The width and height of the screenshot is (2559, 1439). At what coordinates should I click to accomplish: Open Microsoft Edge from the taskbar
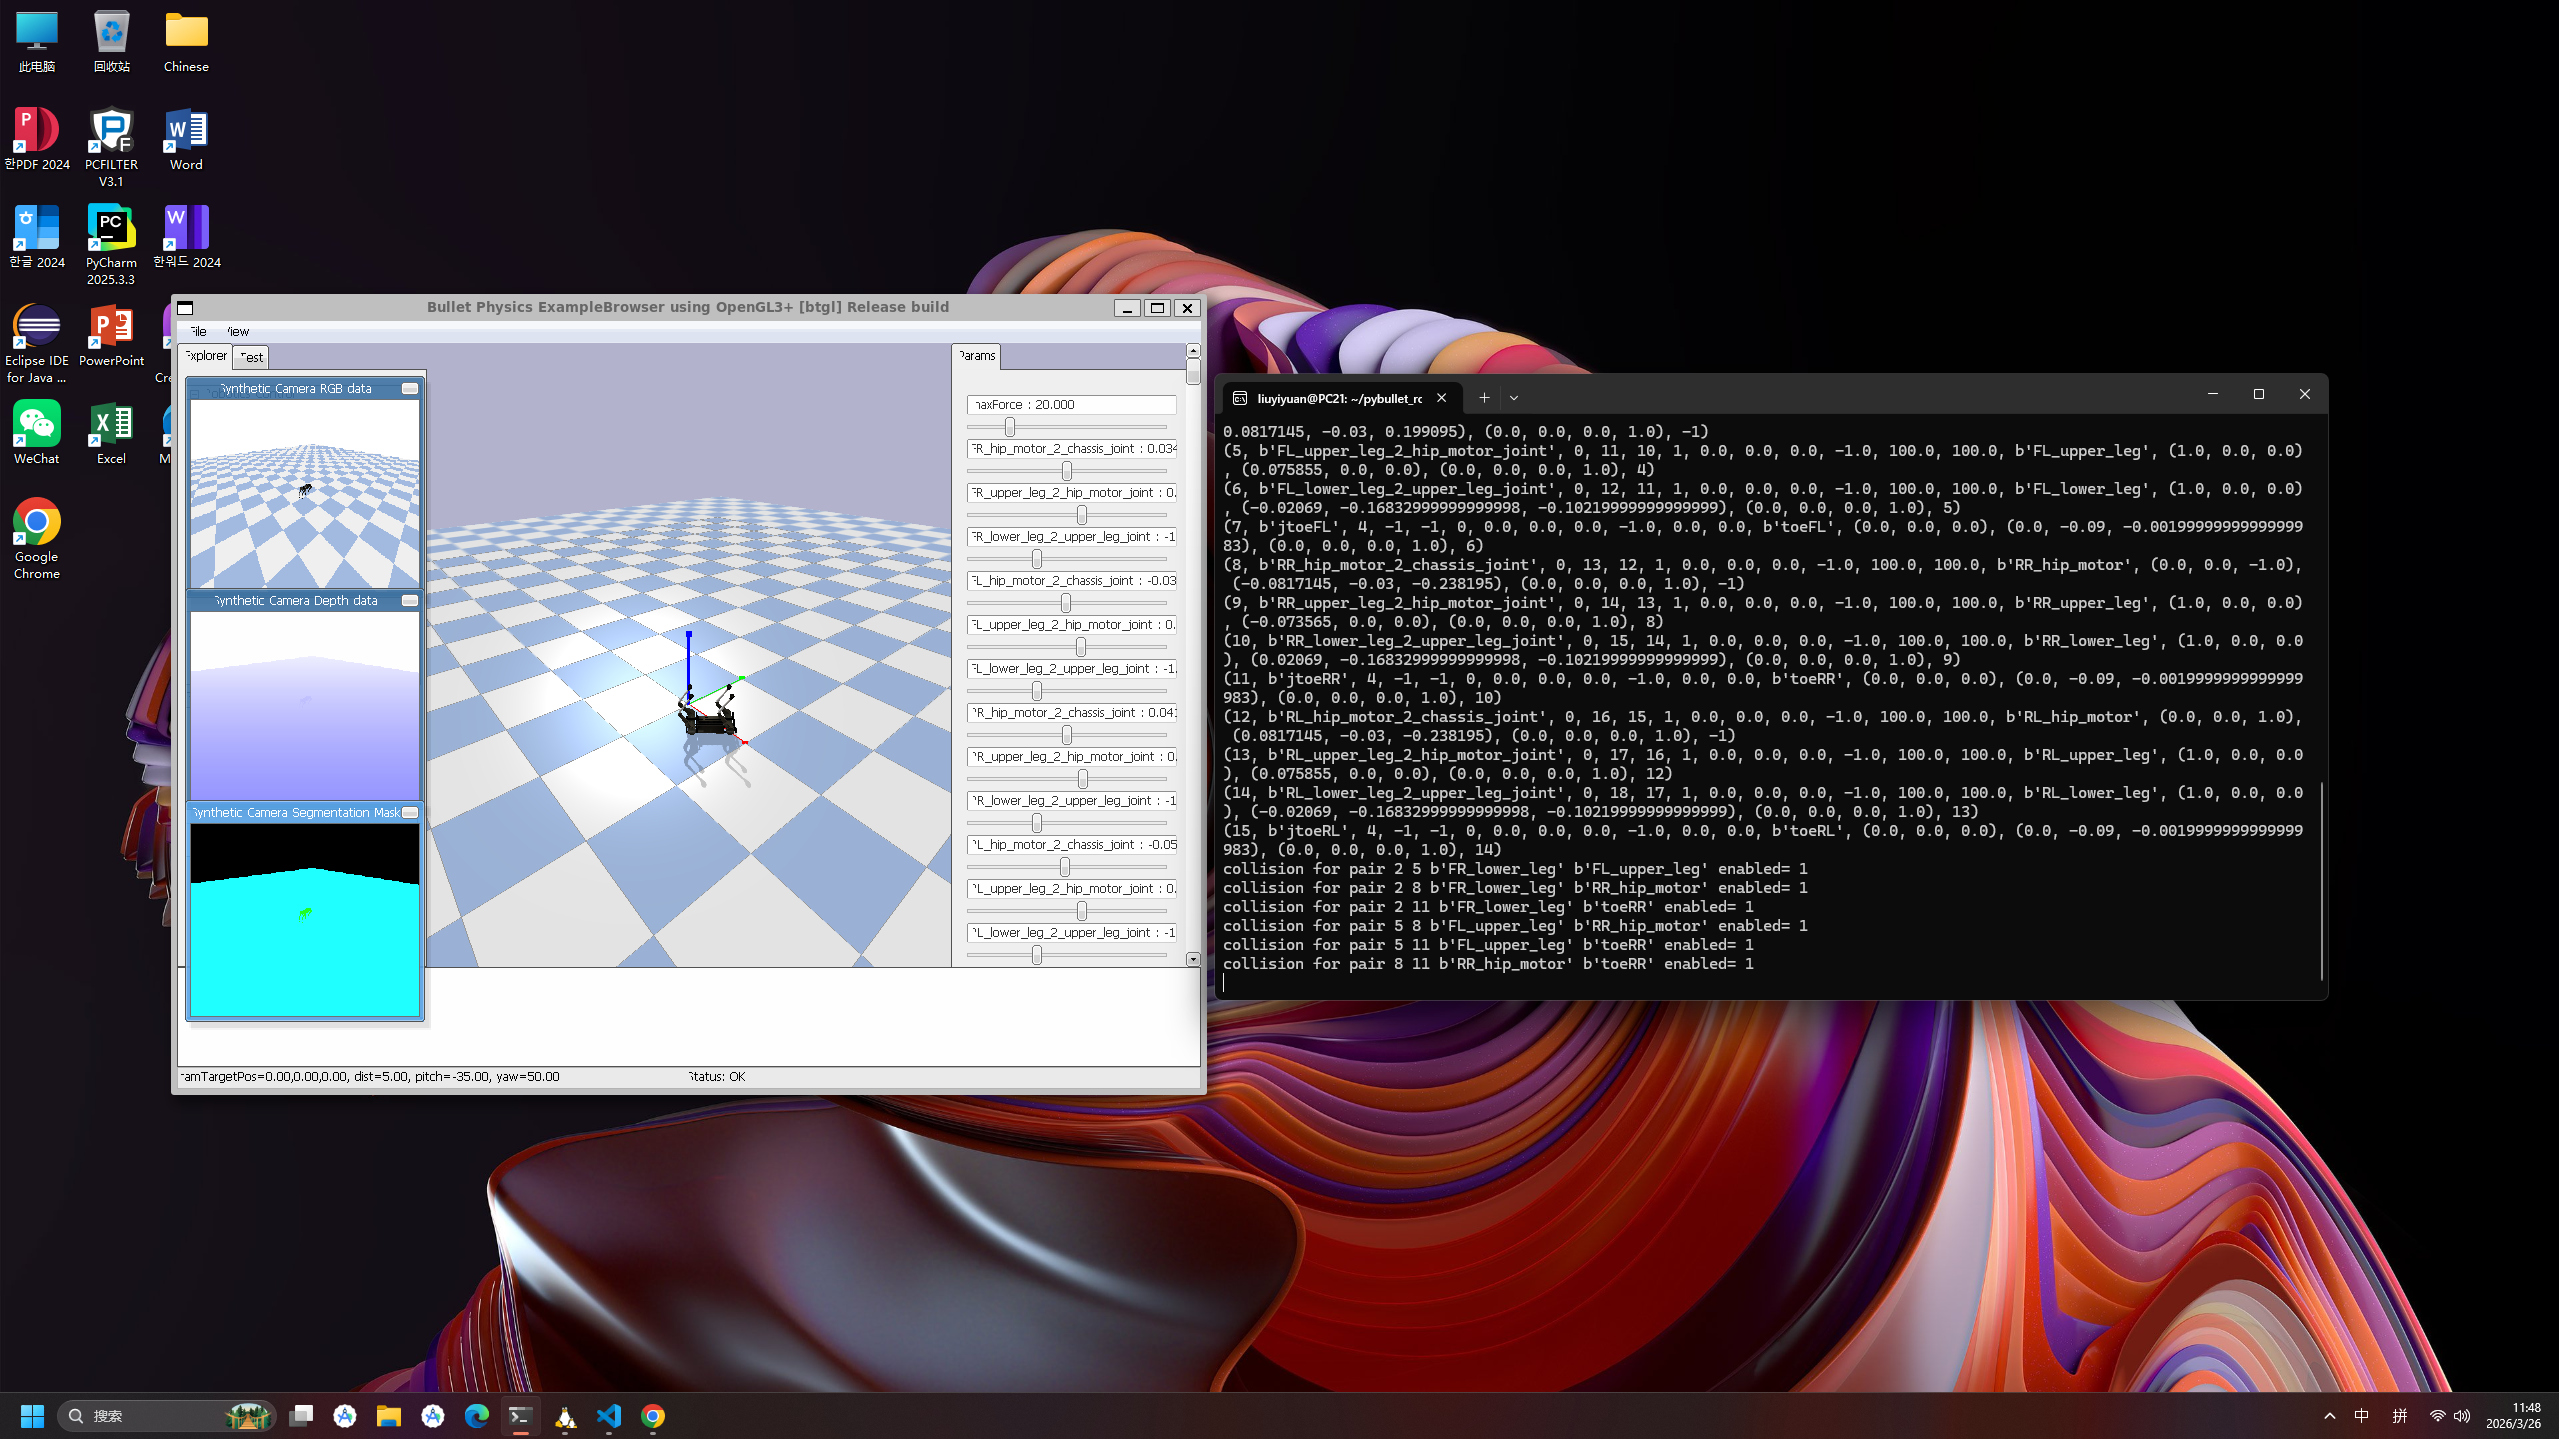point(477,1416)
